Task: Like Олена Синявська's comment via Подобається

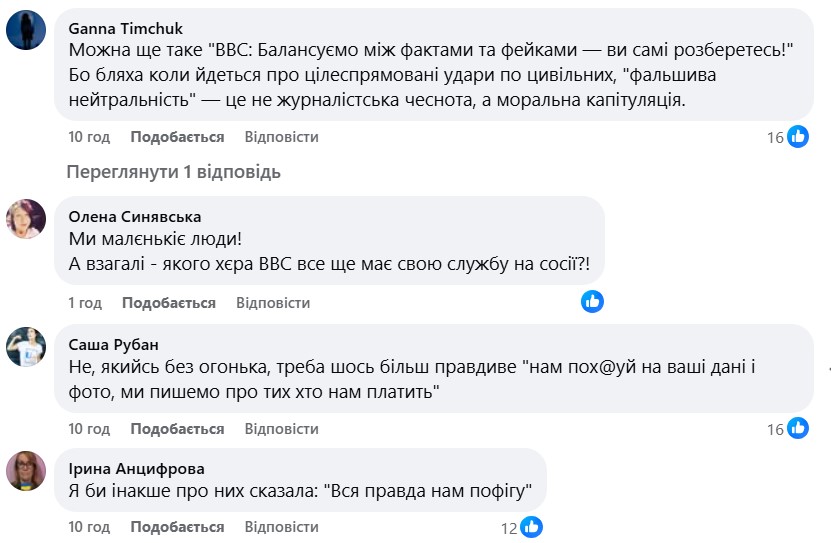Action: [169, 302]
